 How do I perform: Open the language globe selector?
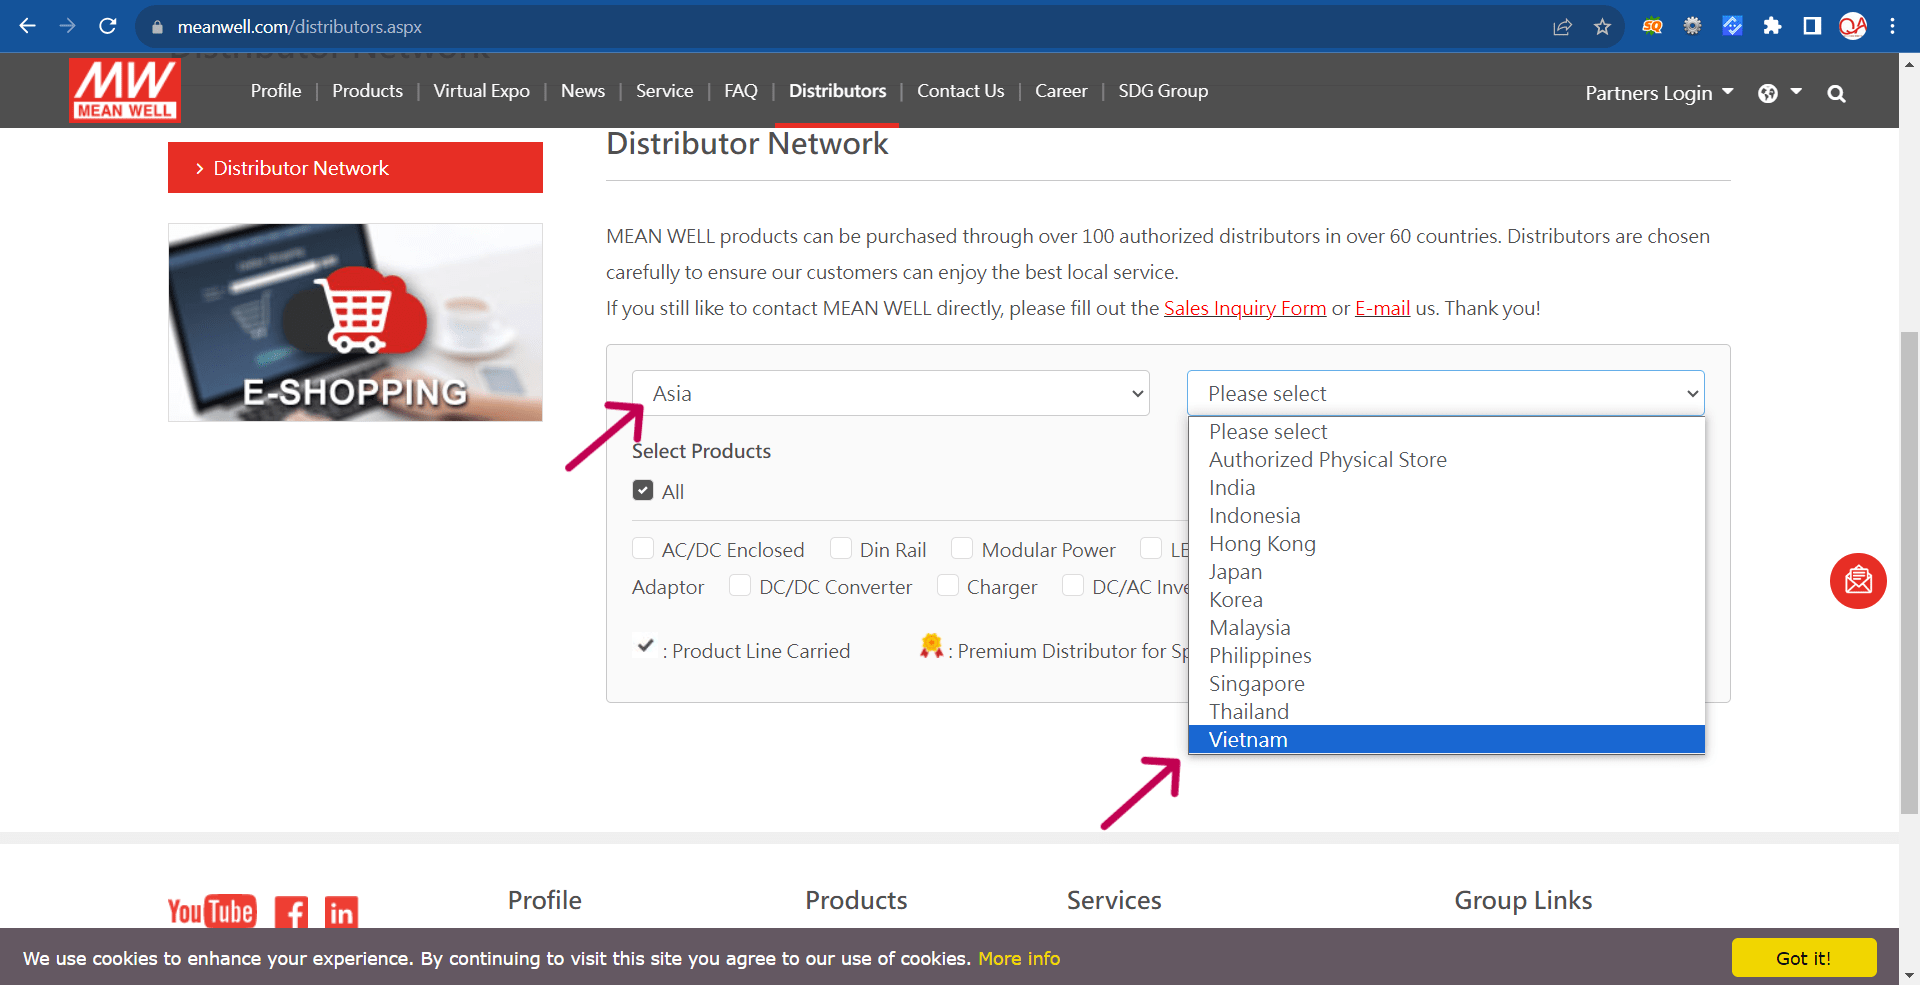coord(1779,93)
